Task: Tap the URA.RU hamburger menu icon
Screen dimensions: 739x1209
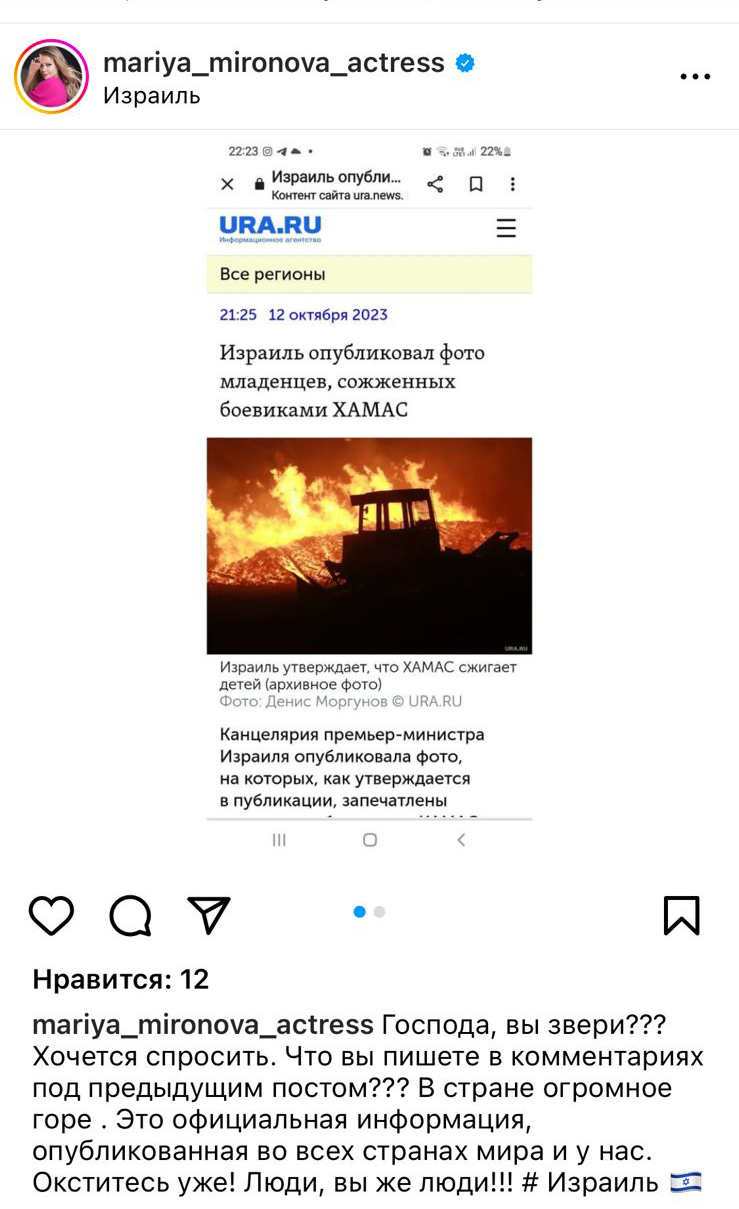Action: 507,228
